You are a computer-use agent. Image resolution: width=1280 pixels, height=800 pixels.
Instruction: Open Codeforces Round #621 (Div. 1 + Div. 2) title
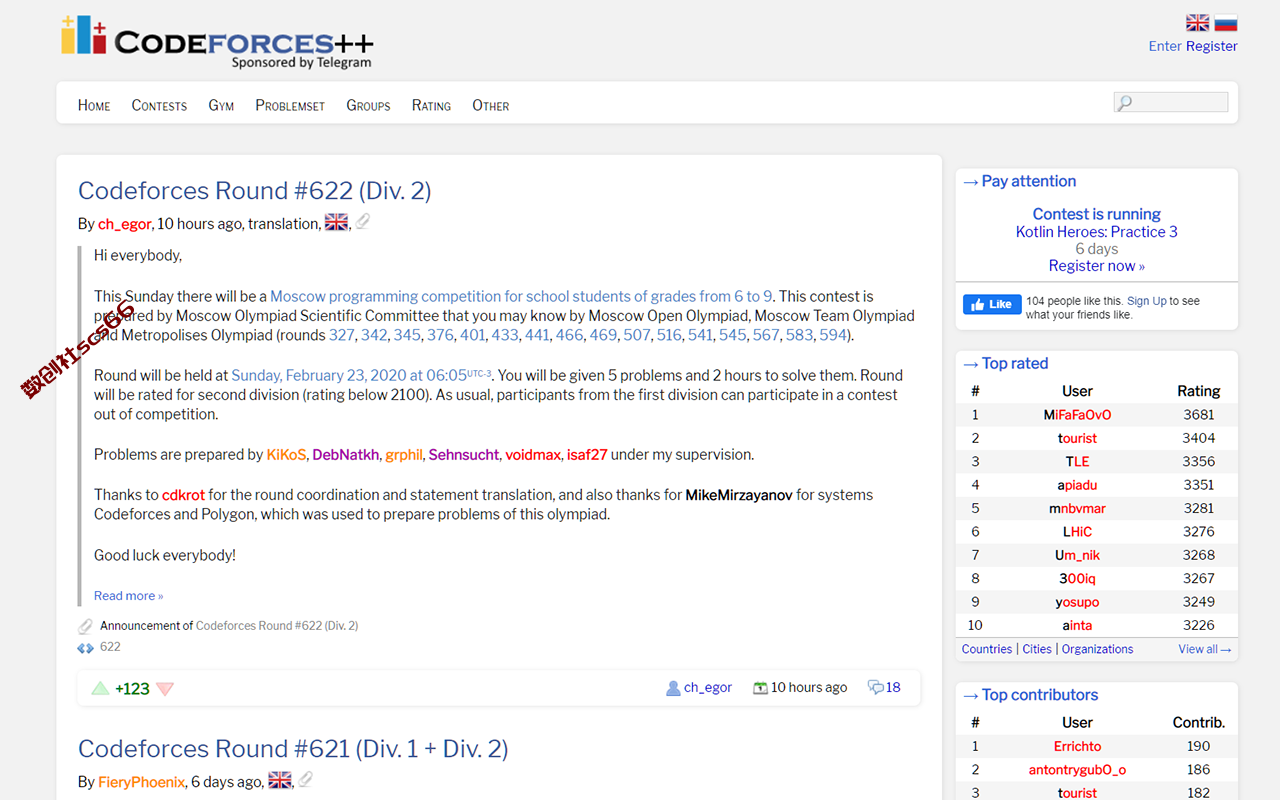pos(293,748)
